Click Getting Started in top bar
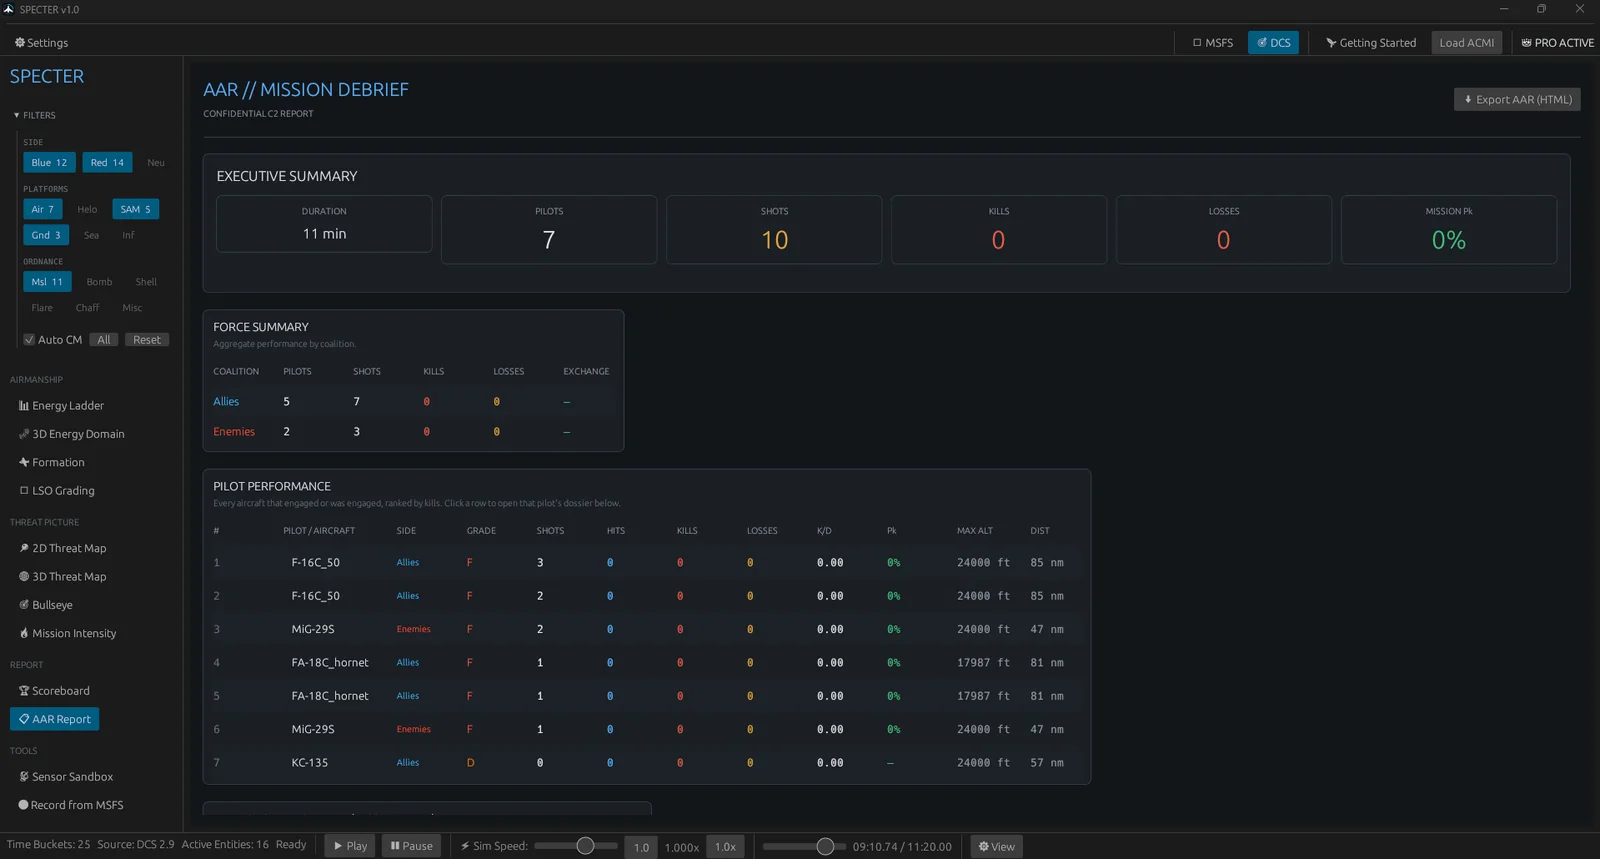Screen dimensions: 1600x859 1371,43
